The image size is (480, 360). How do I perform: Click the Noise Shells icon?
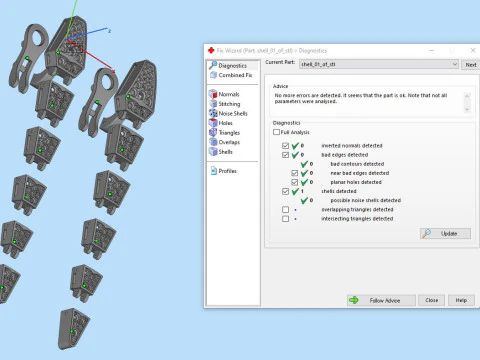[213, 114]
